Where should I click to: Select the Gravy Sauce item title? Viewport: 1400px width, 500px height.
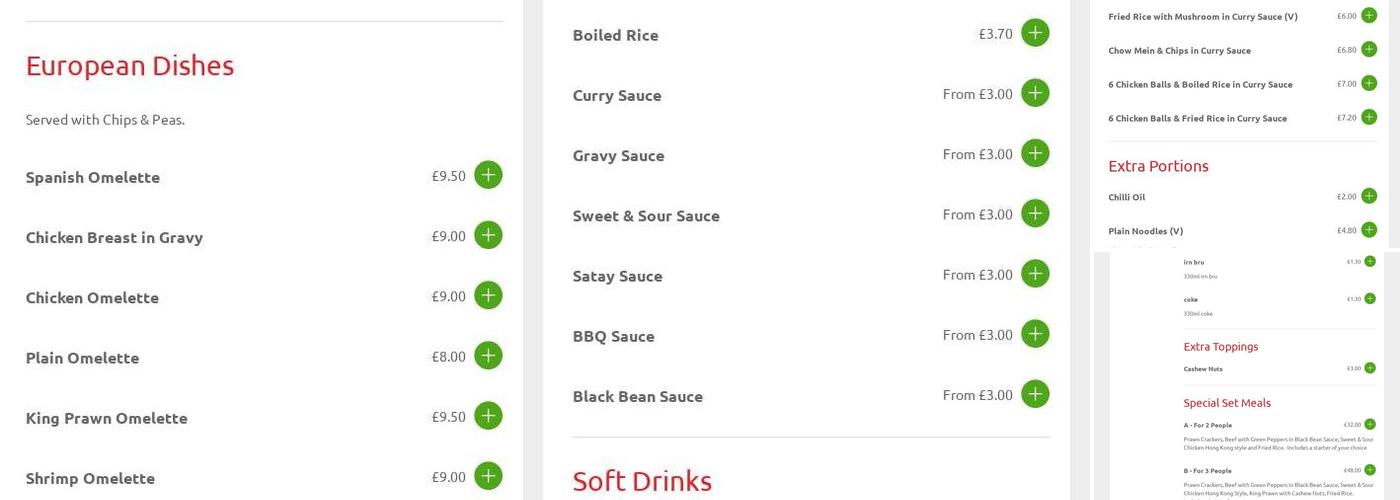click(x=618, y=156)
